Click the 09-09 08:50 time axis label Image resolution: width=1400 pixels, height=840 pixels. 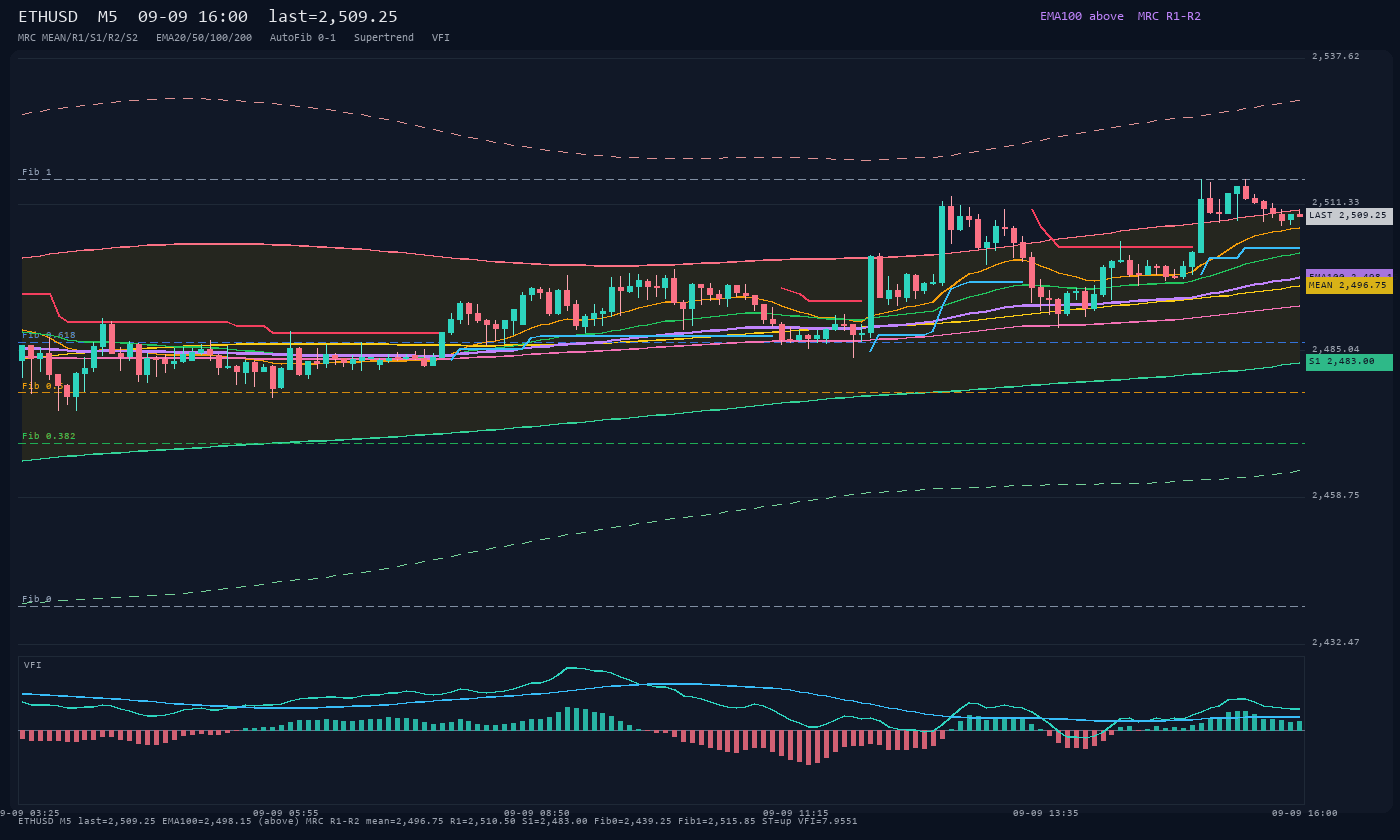point(537,813)
